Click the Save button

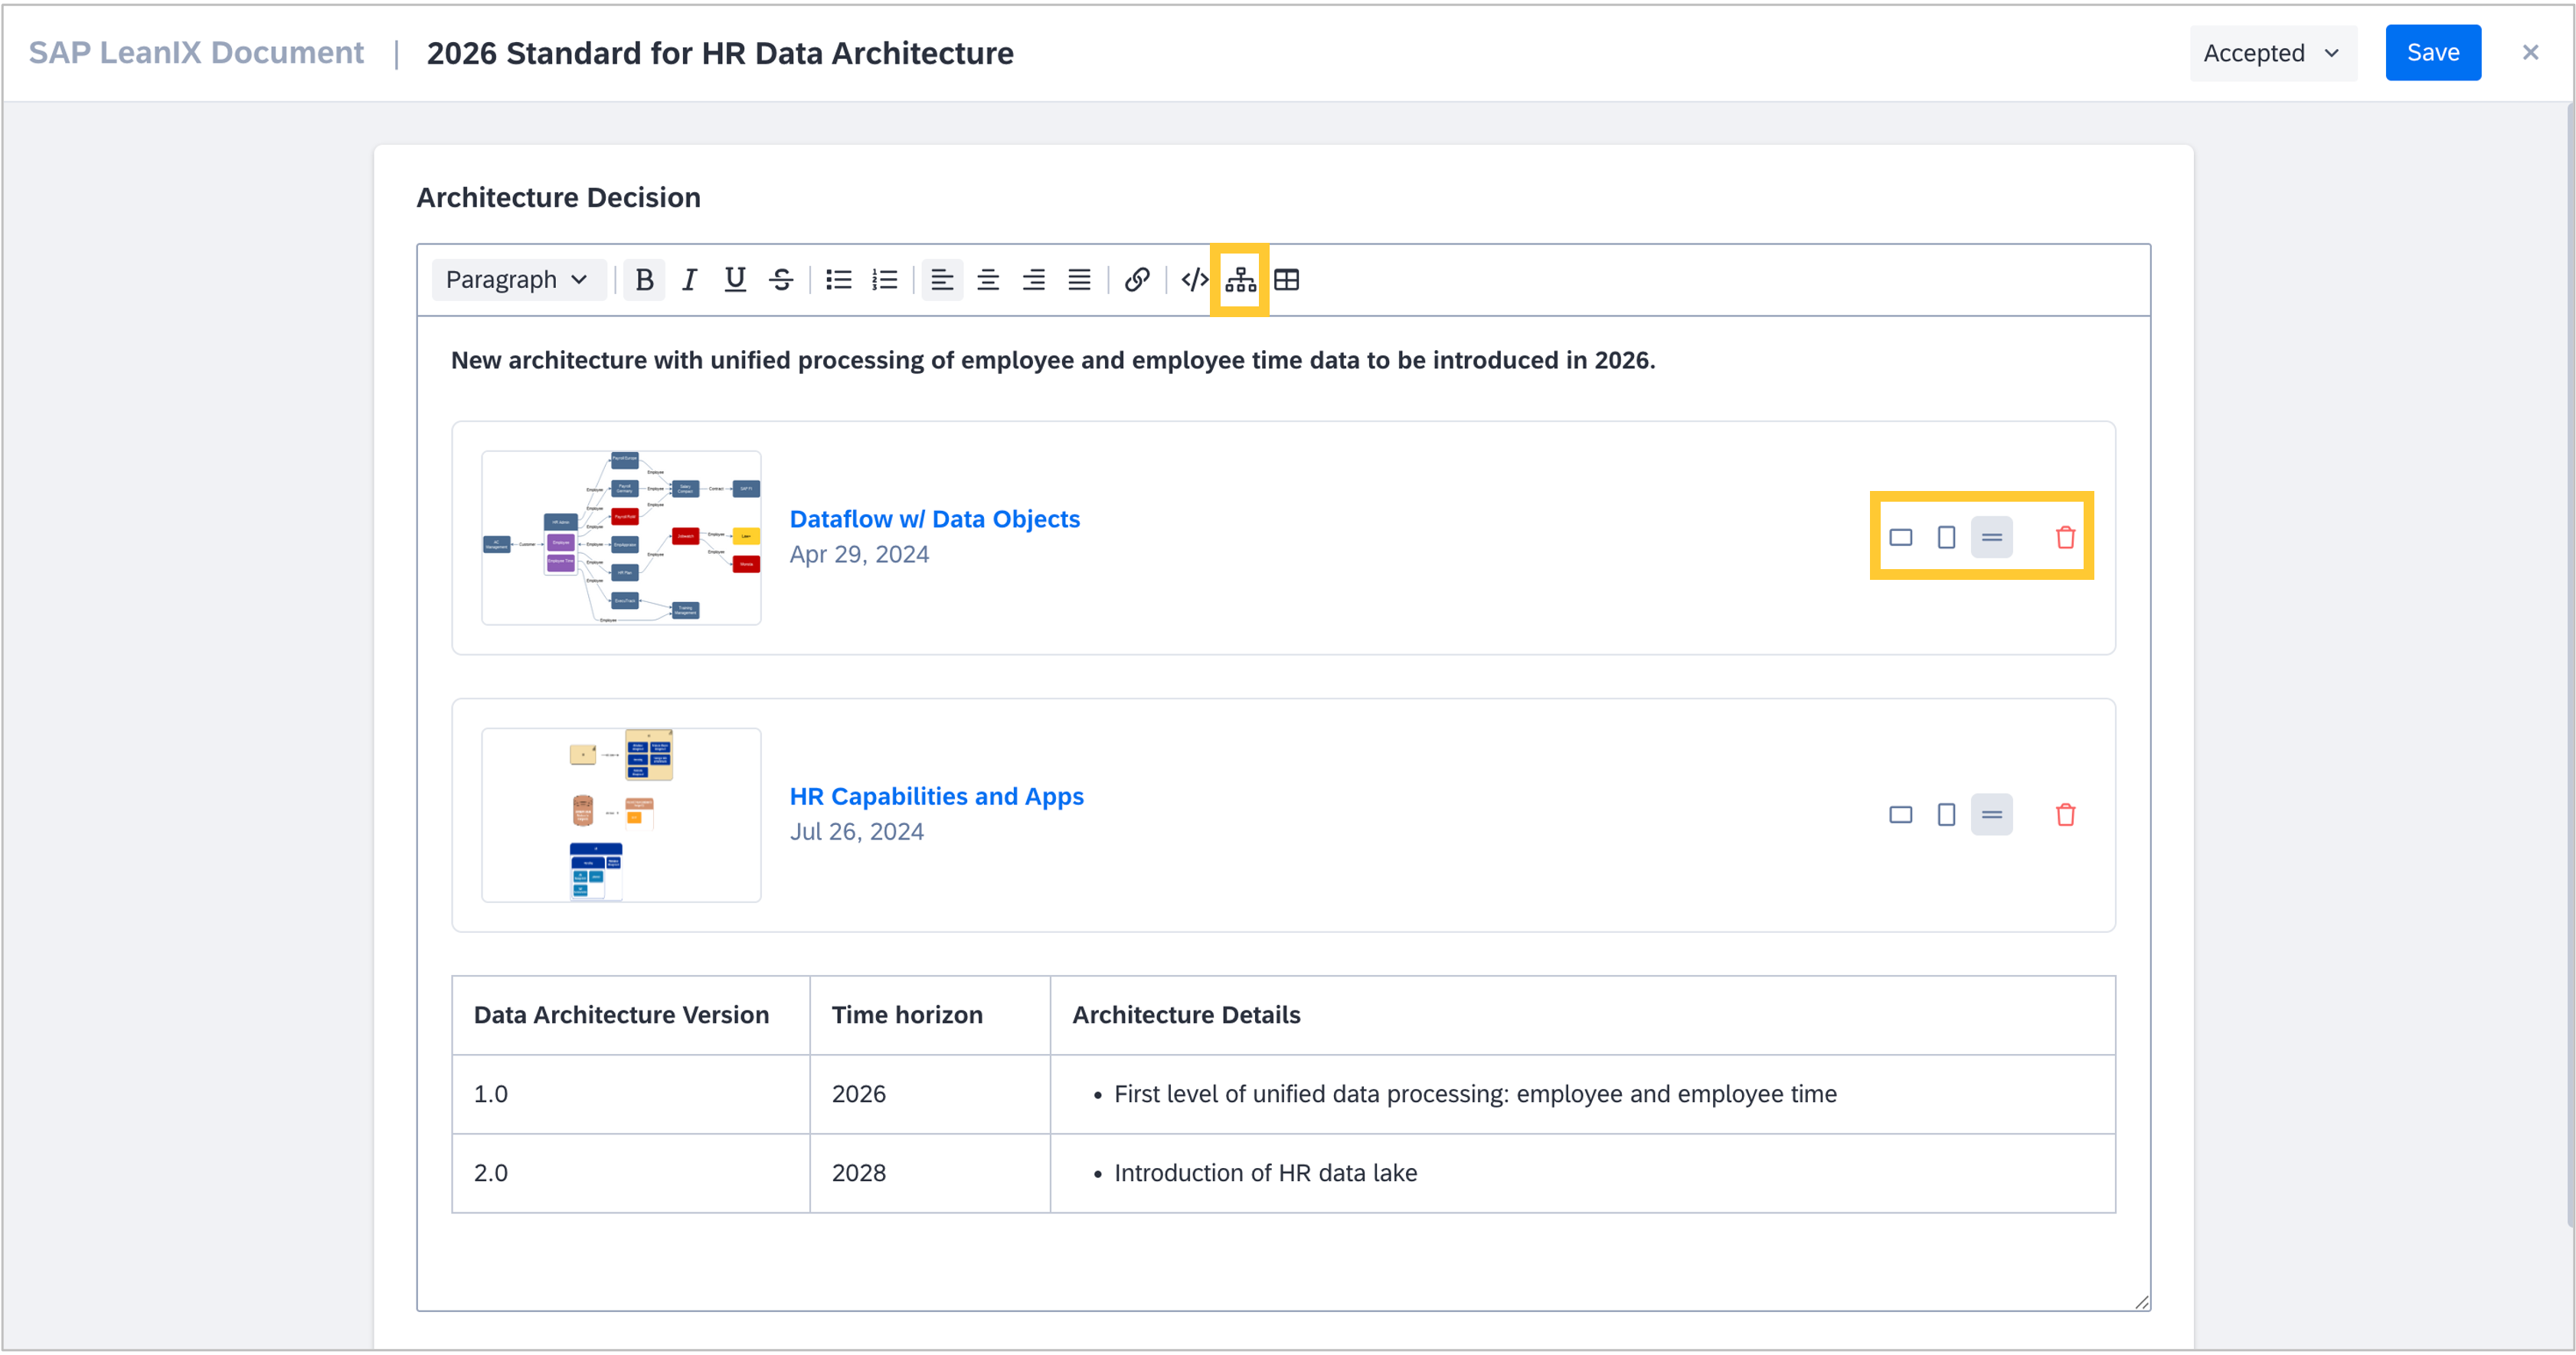[2432, 53]
